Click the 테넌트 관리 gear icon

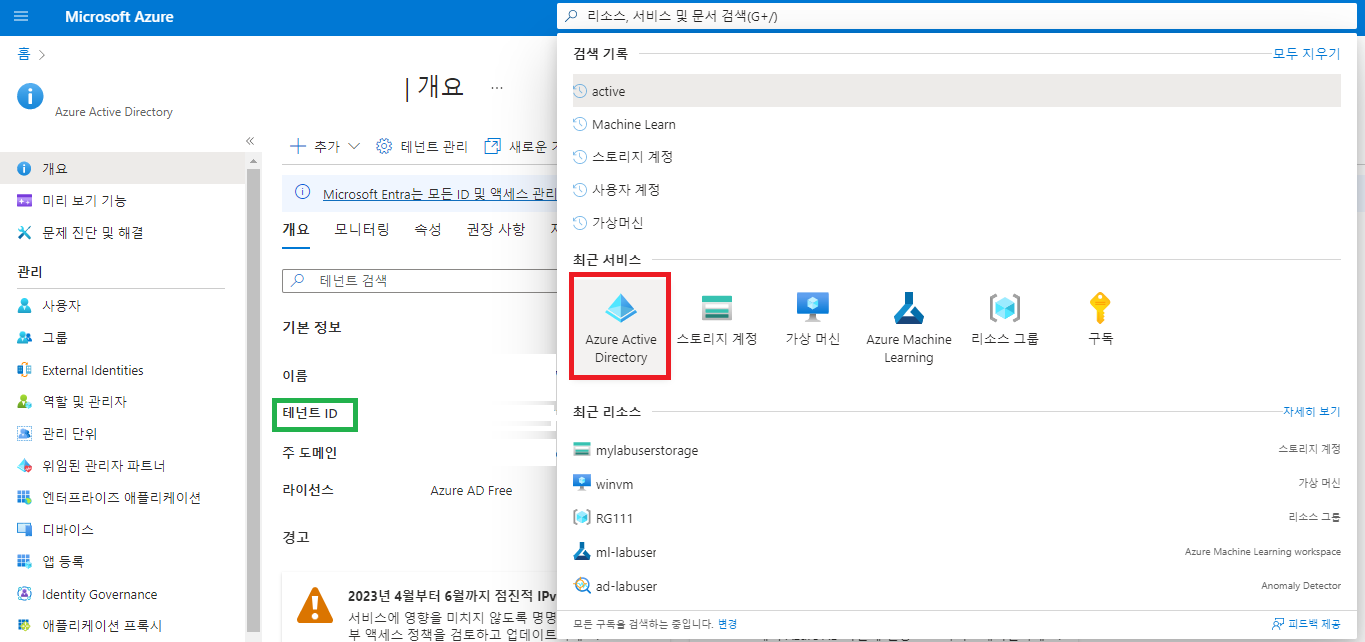384,146
